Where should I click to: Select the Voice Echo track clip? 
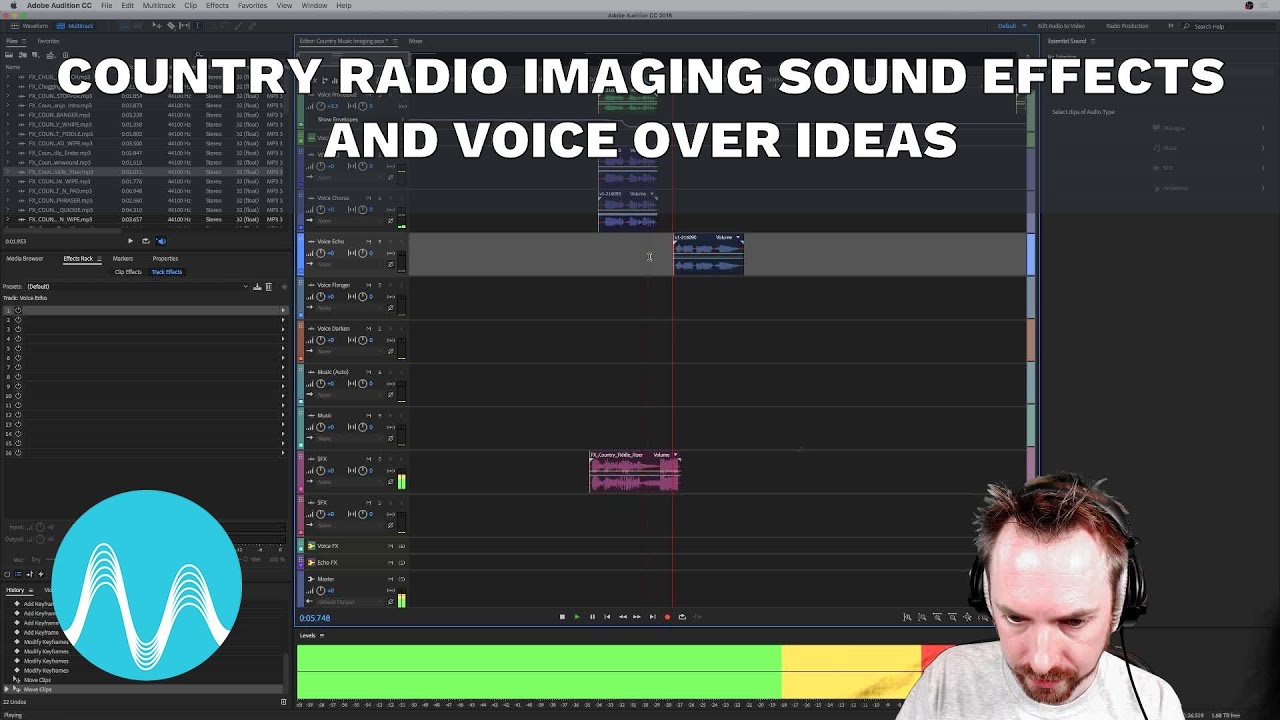(709, 257)
